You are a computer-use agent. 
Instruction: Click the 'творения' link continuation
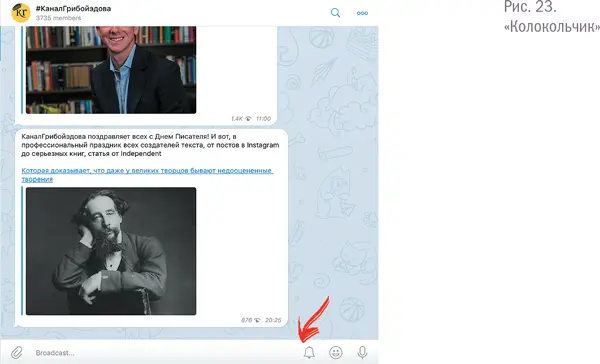[37, 179]
